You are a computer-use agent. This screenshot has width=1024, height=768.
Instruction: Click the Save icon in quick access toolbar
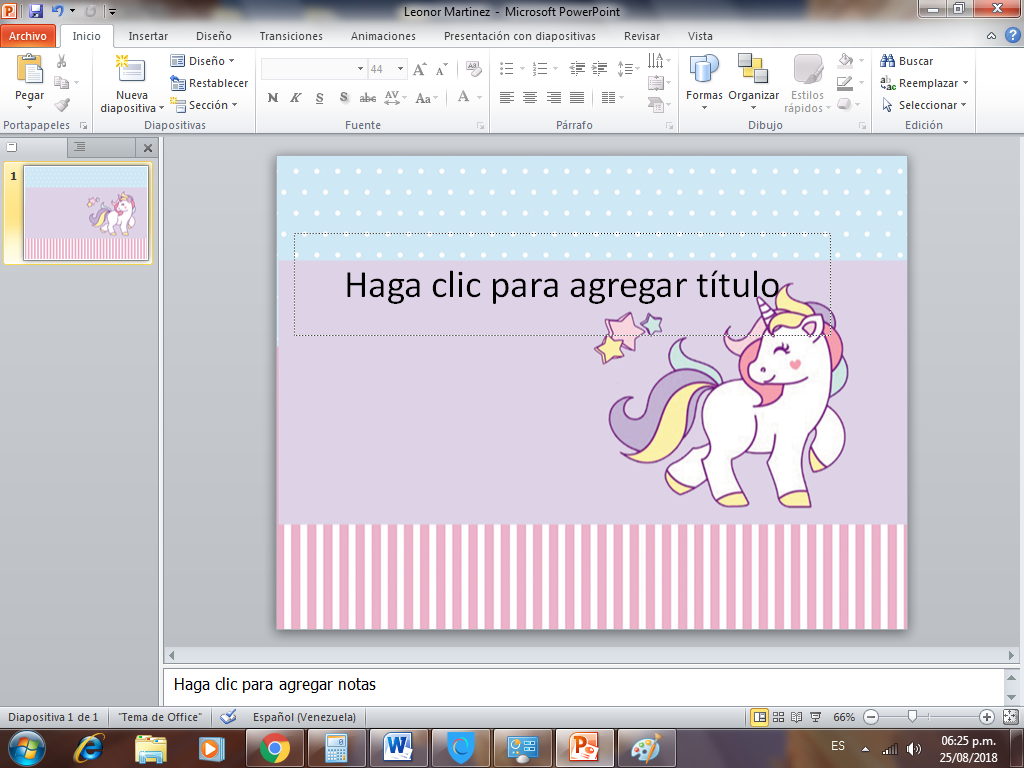[x=35, y=11]
